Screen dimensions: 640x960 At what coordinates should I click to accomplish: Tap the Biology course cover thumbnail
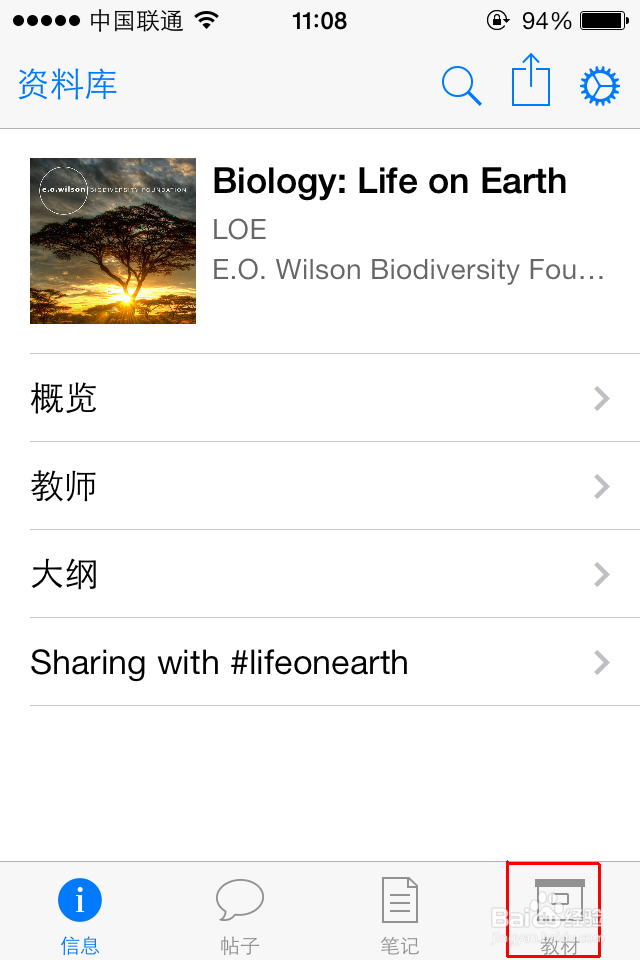pos(113,241)
